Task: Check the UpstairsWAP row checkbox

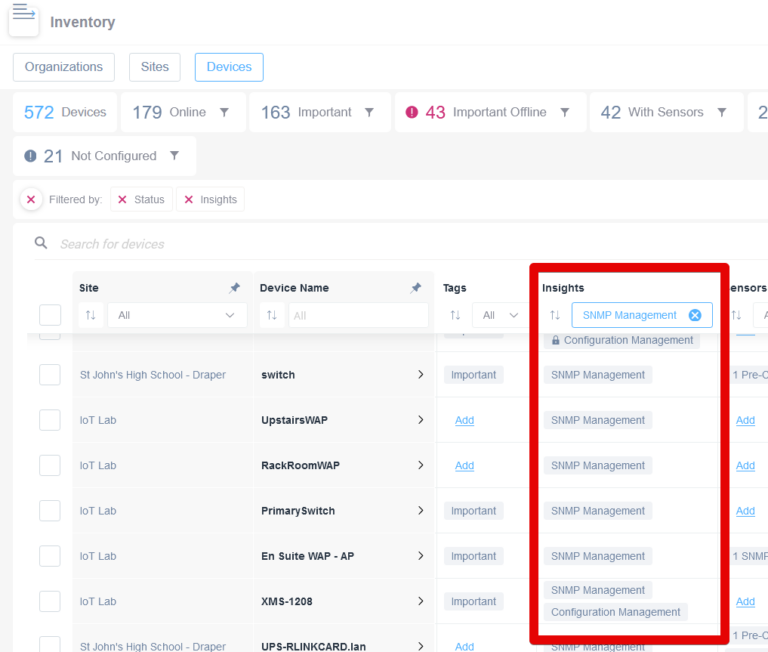Action: 50,420
